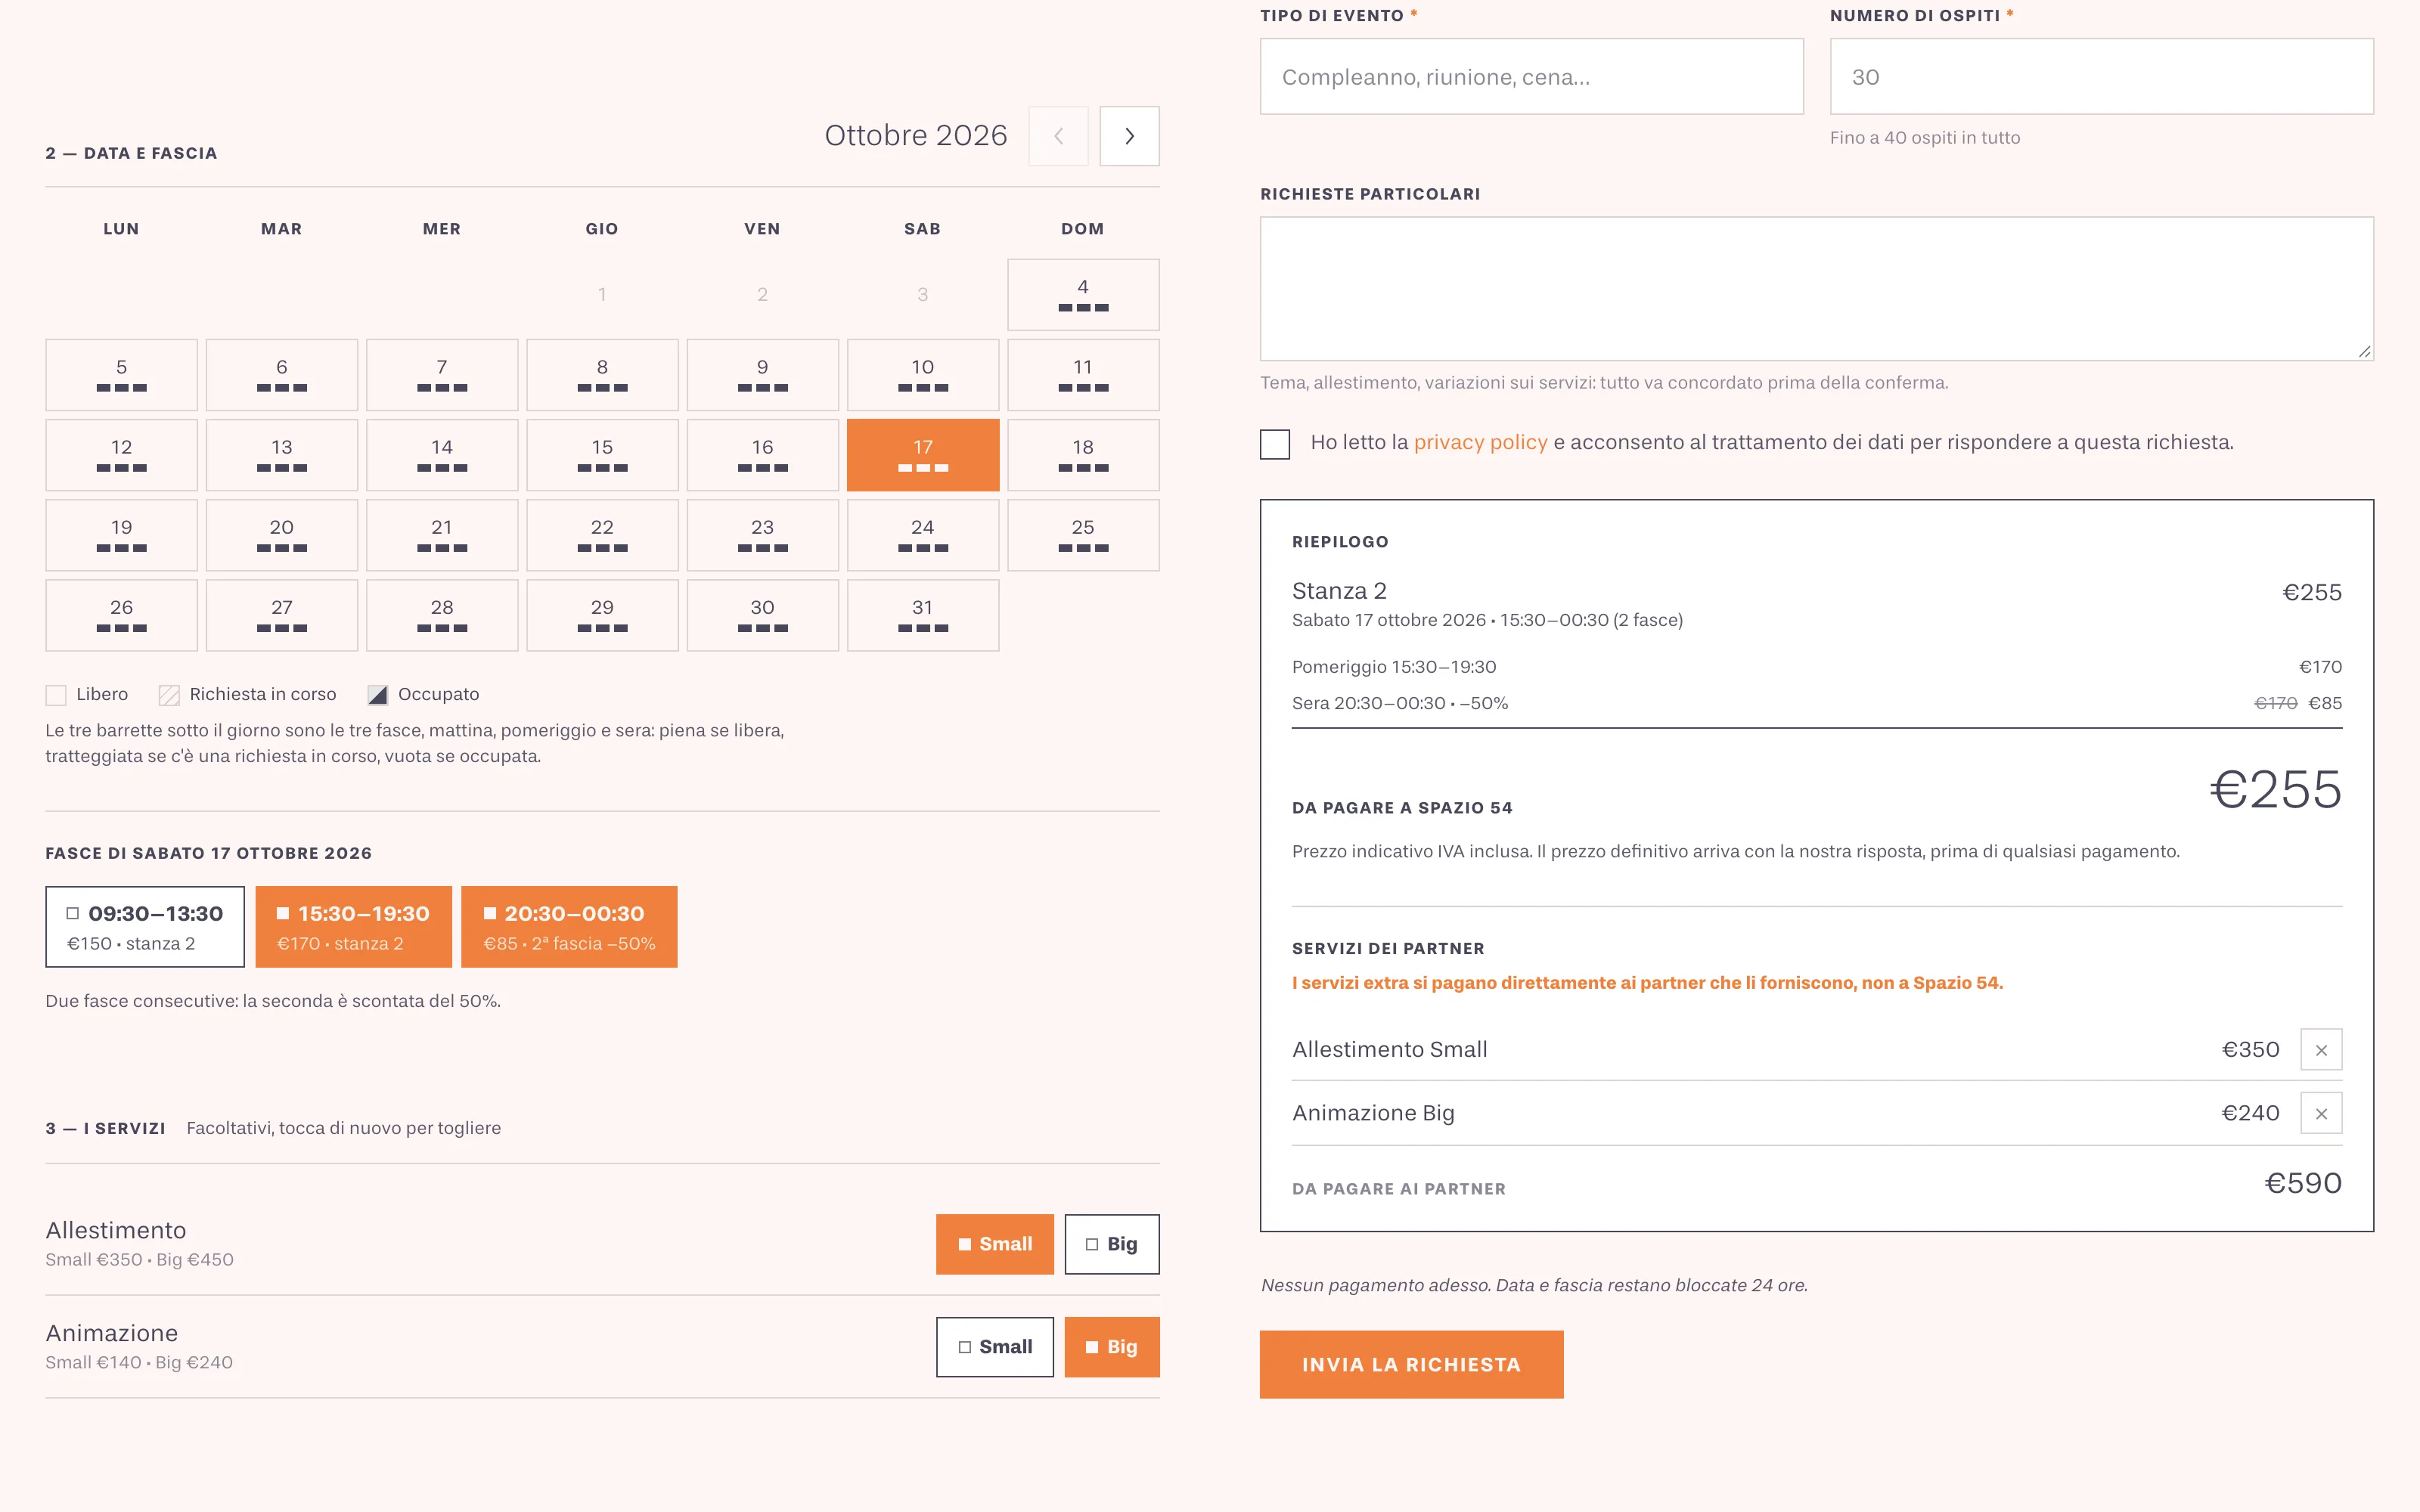Viewport: 2420px width, 1512px height.
Task: Select Animazione Small option
Action: pos(995,1347)
